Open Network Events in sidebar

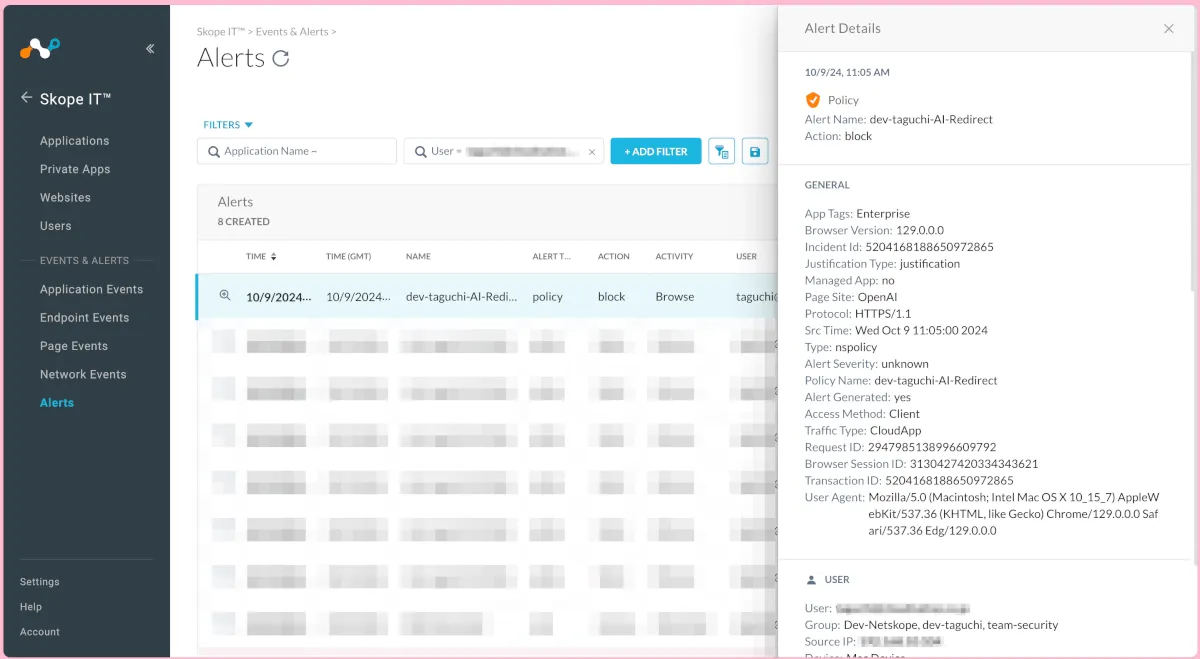[x=83, y=374]
